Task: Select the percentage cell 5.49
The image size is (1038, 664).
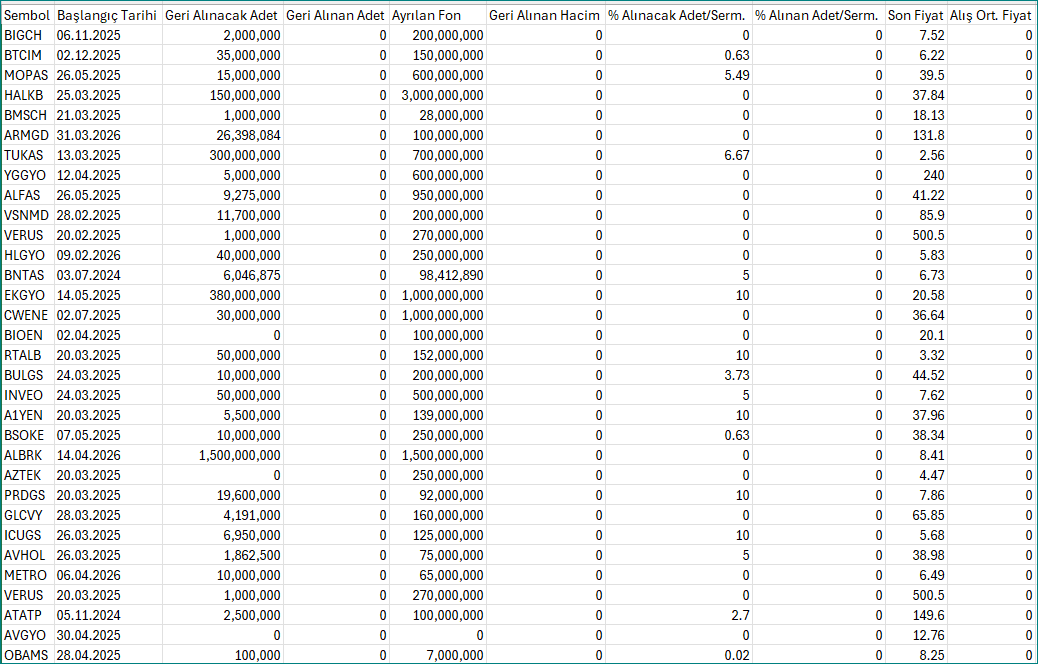Action: [679, 75]
